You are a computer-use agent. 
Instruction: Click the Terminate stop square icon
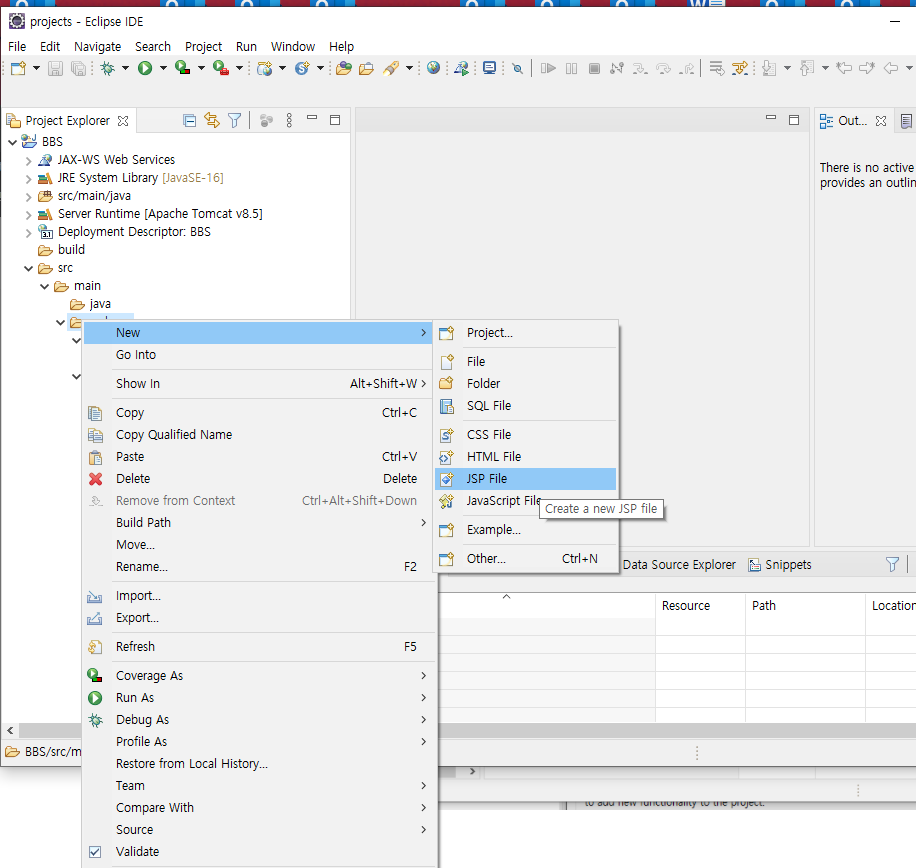tap(594, 68)
